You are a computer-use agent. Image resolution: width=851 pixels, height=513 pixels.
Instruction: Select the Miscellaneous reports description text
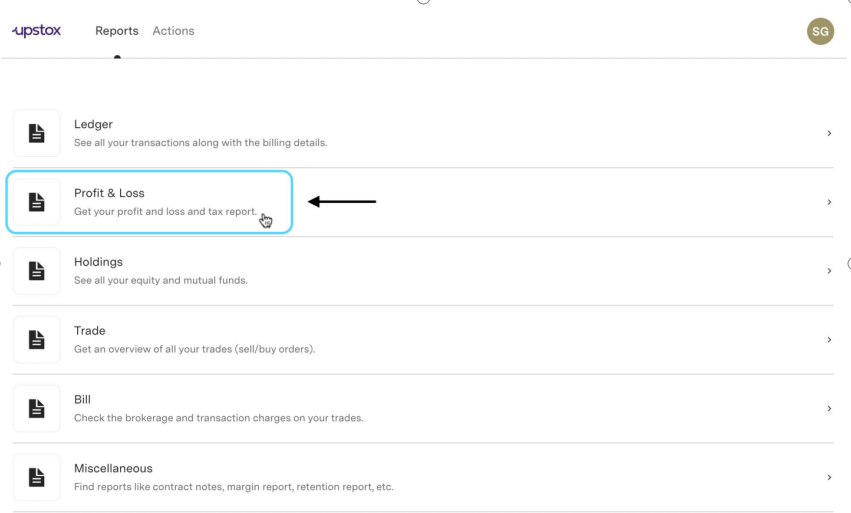[233, 487]
